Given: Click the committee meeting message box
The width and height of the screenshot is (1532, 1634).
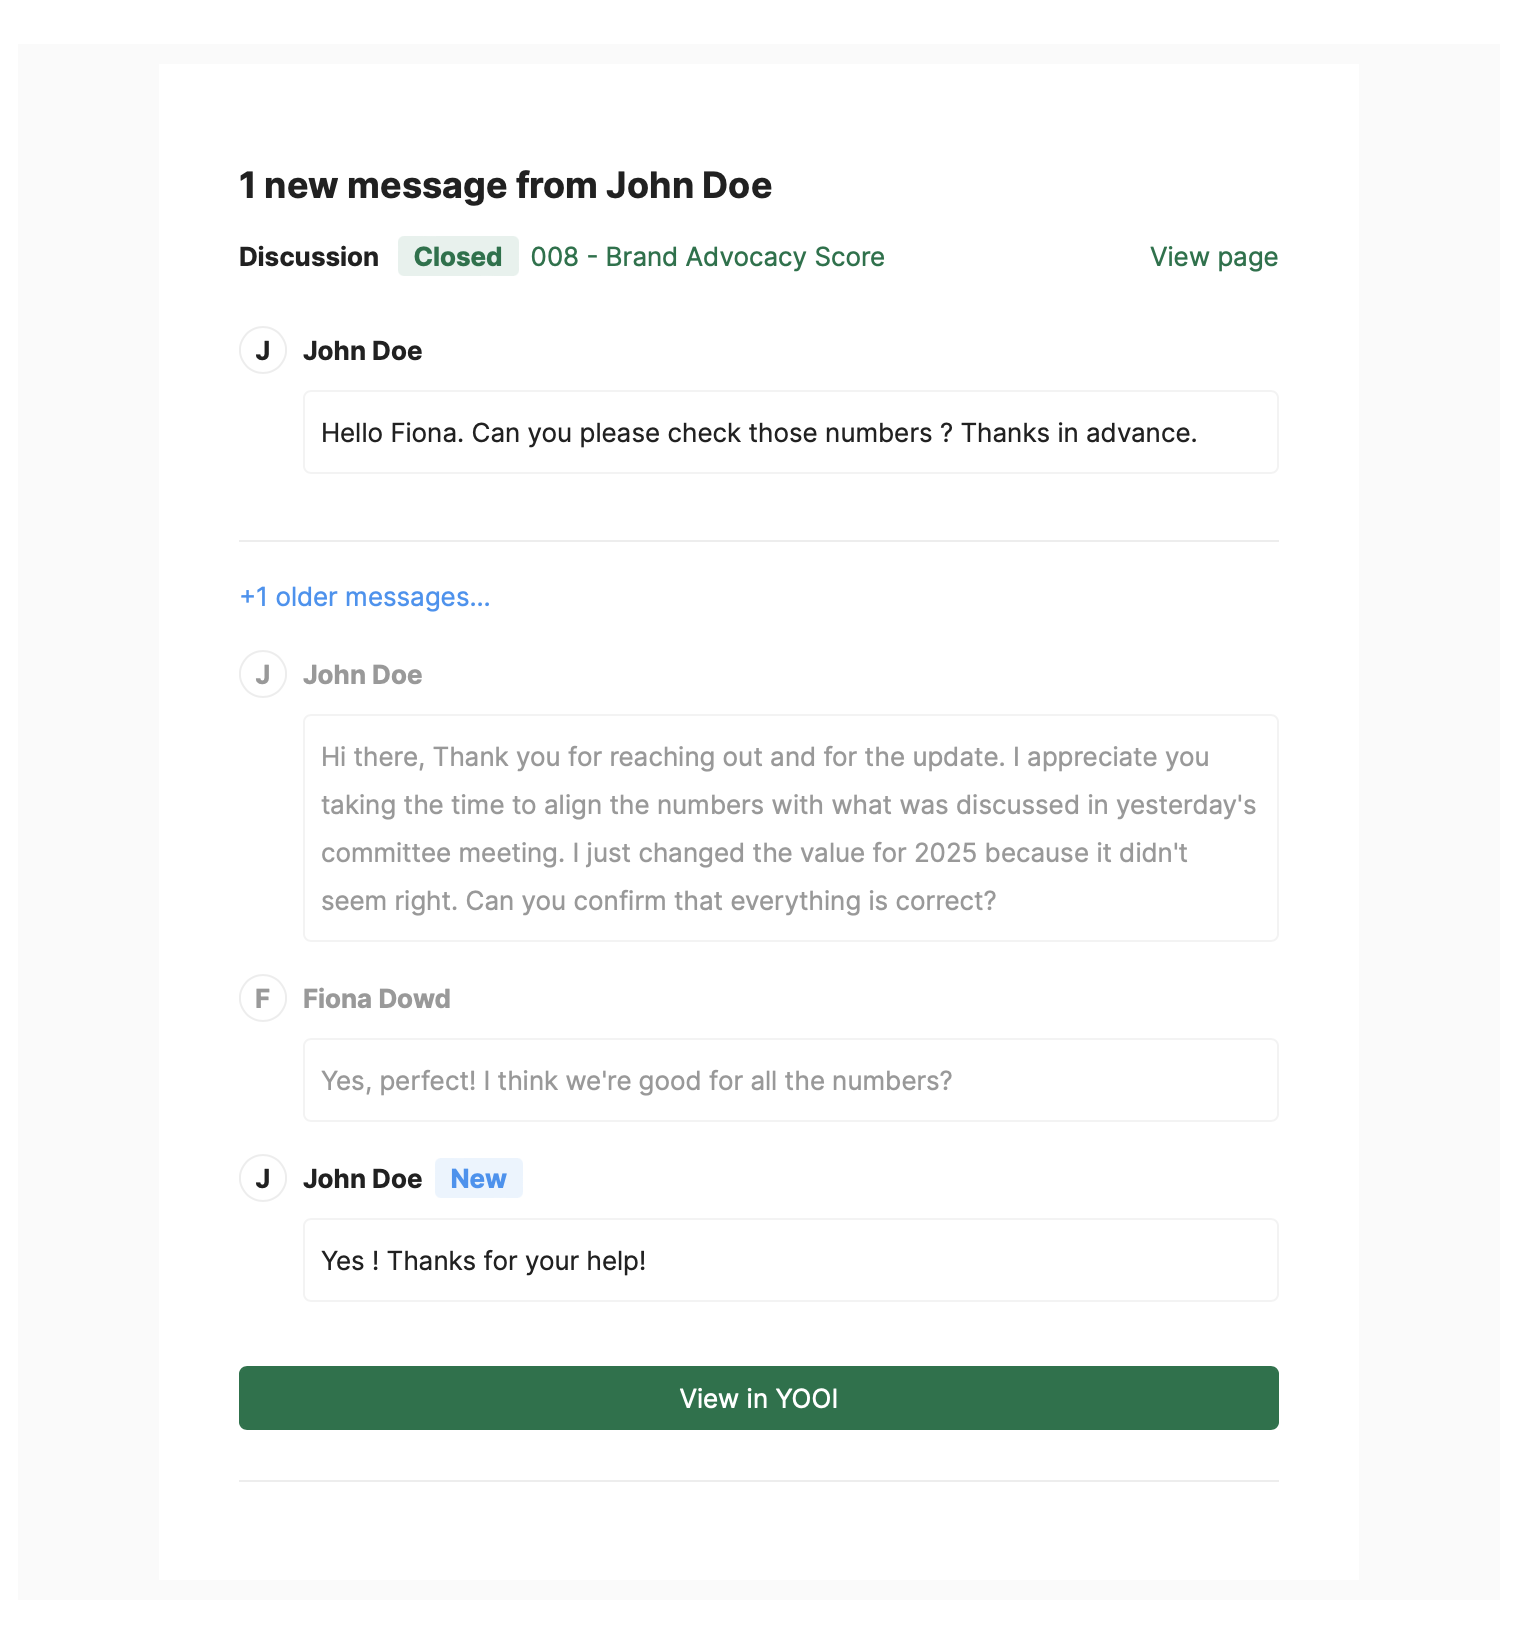Looking at the screenshot, I should point(790,828).
